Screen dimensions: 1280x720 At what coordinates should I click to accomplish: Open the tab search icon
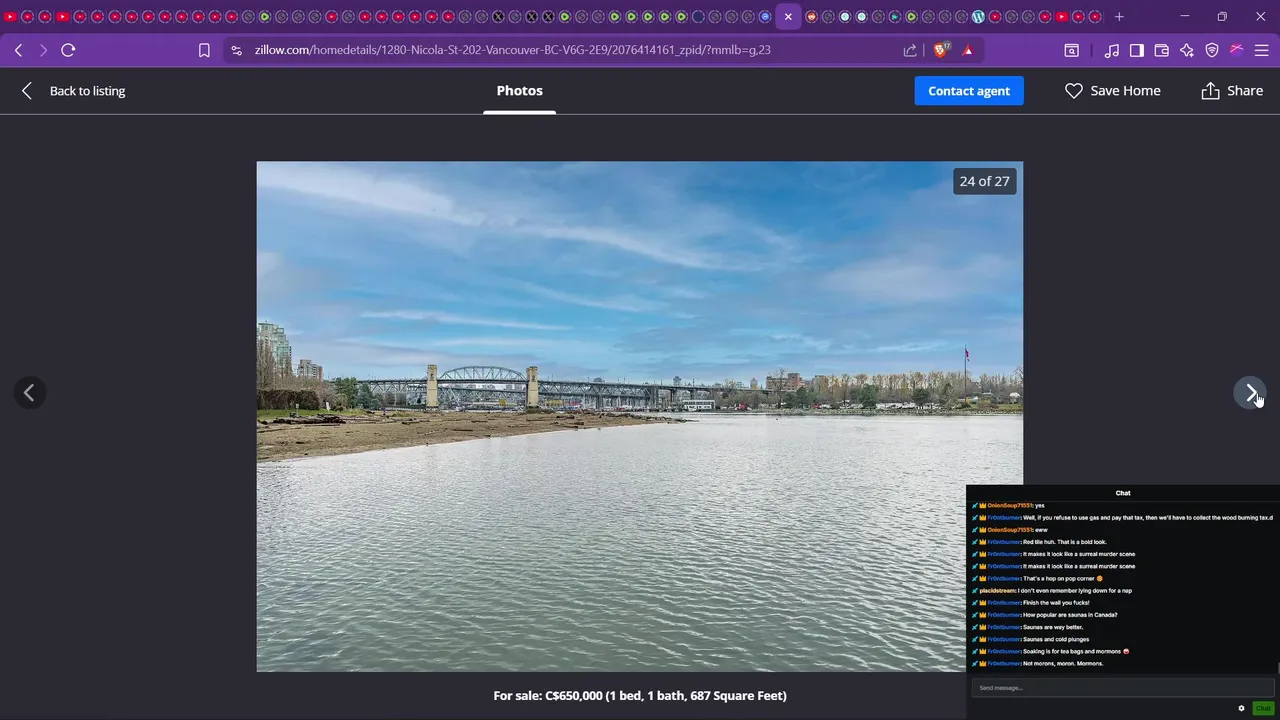[1071, 50]
